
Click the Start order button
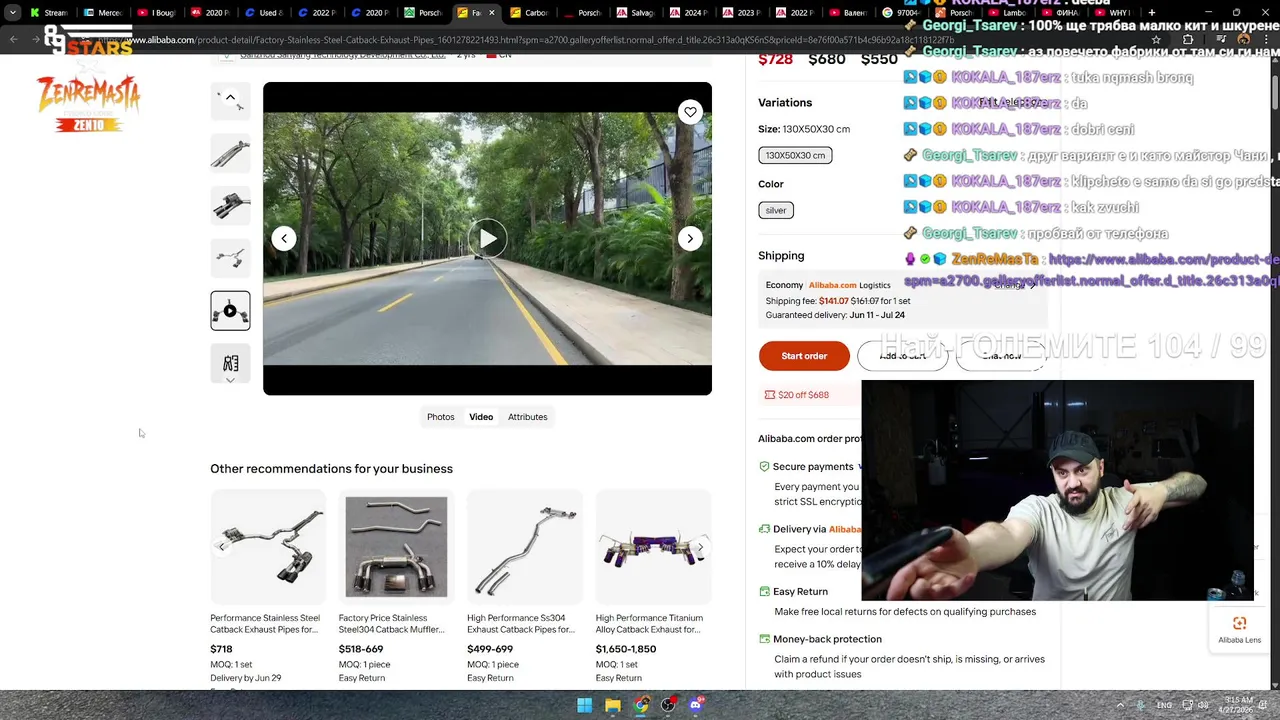click(x=804, y=356)
